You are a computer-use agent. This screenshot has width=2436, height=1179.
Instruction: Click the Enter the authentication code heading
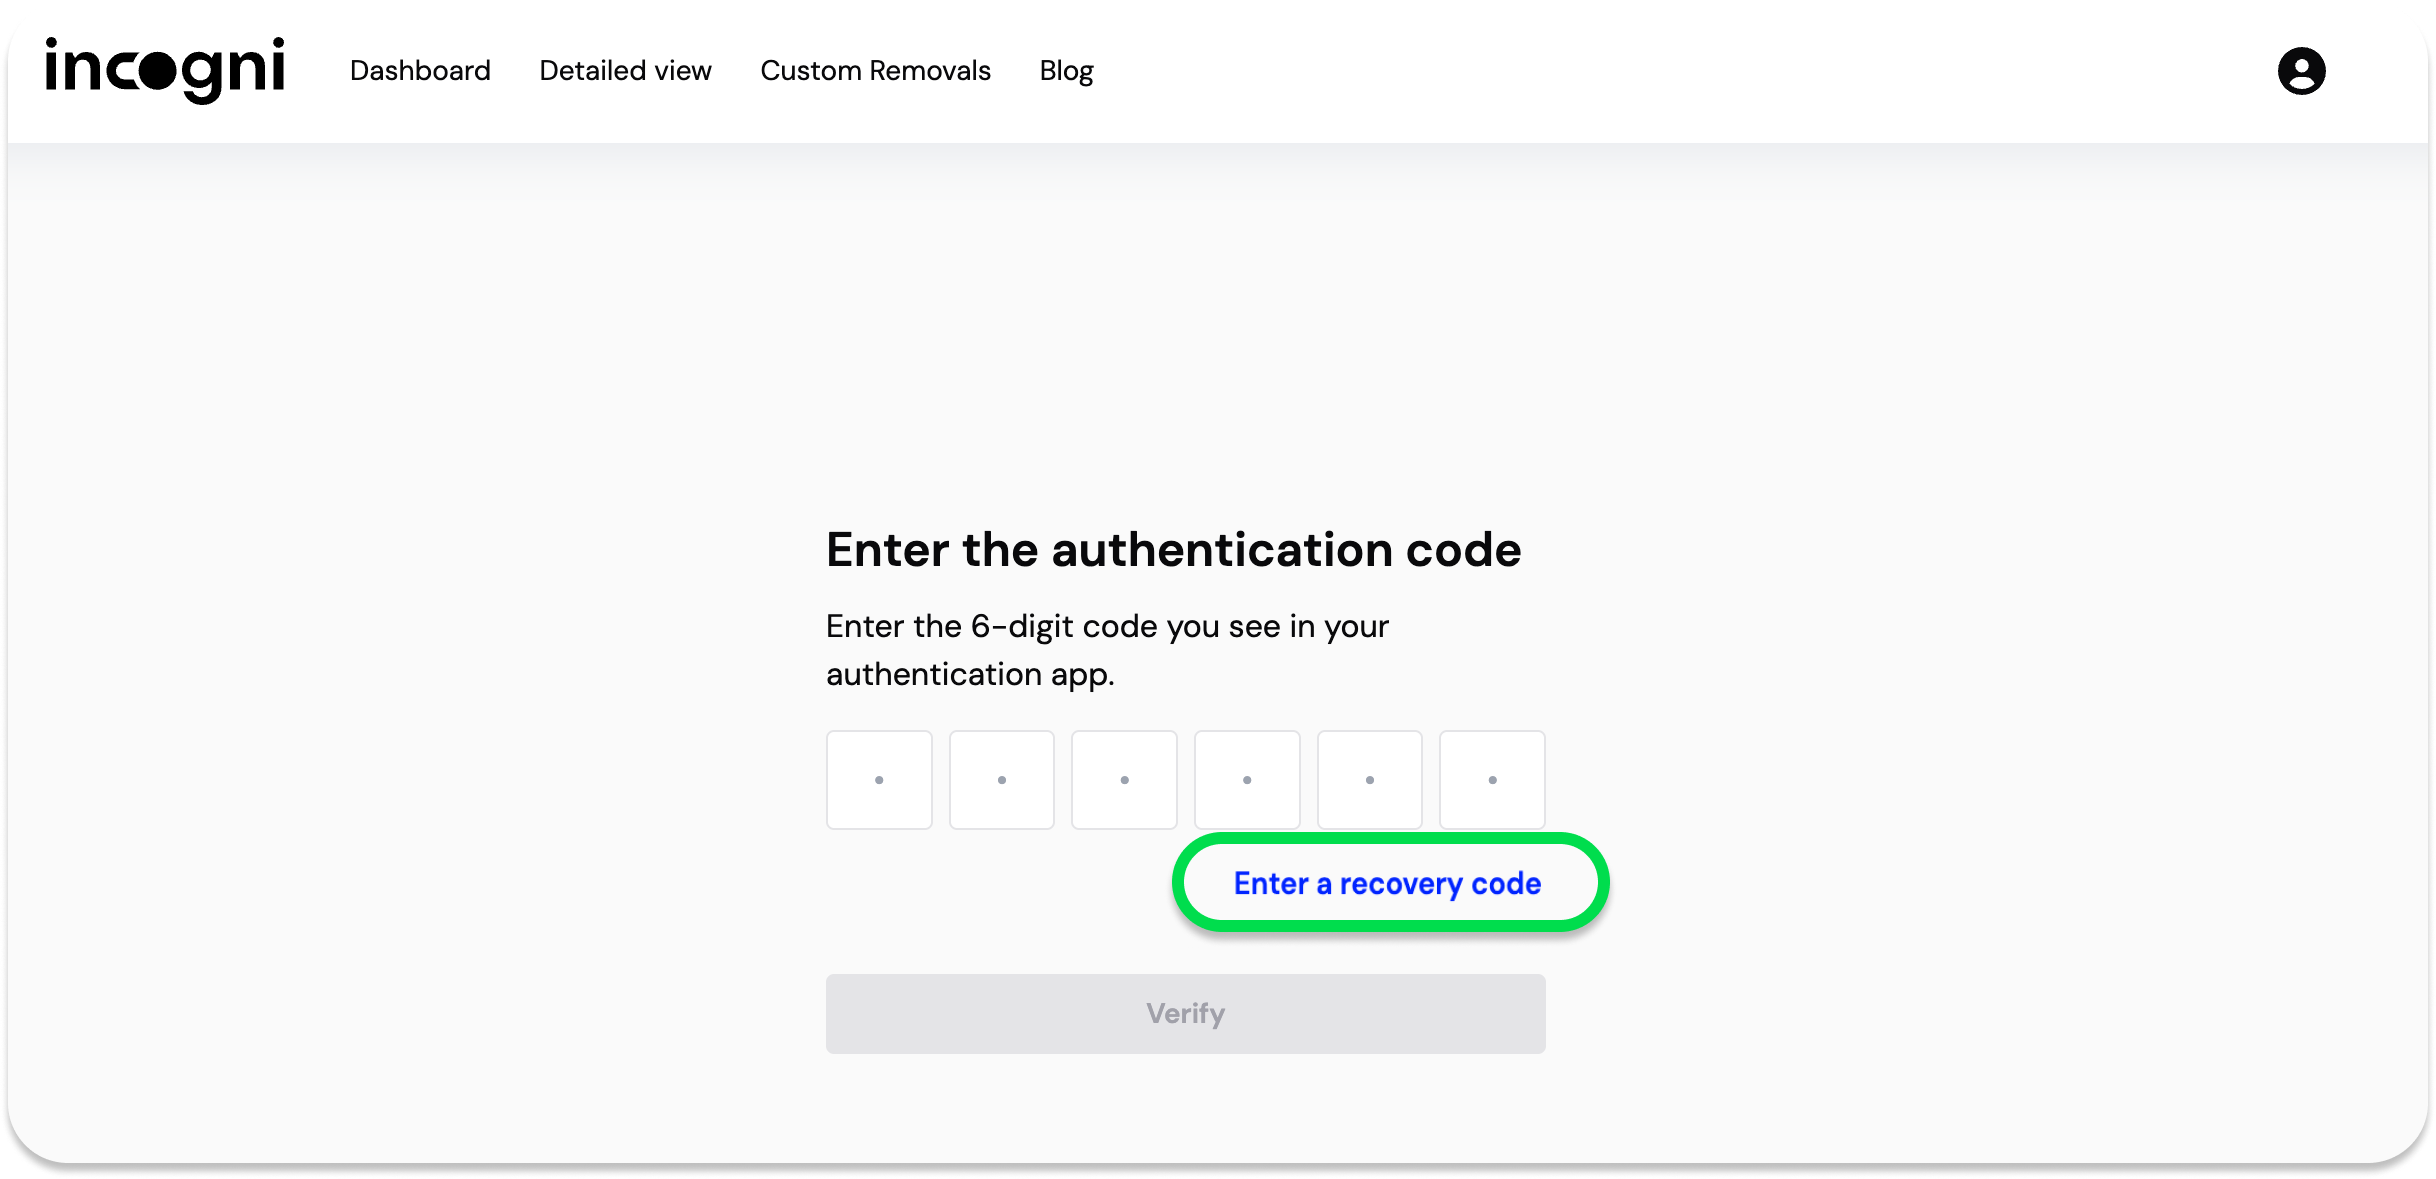1173,550
